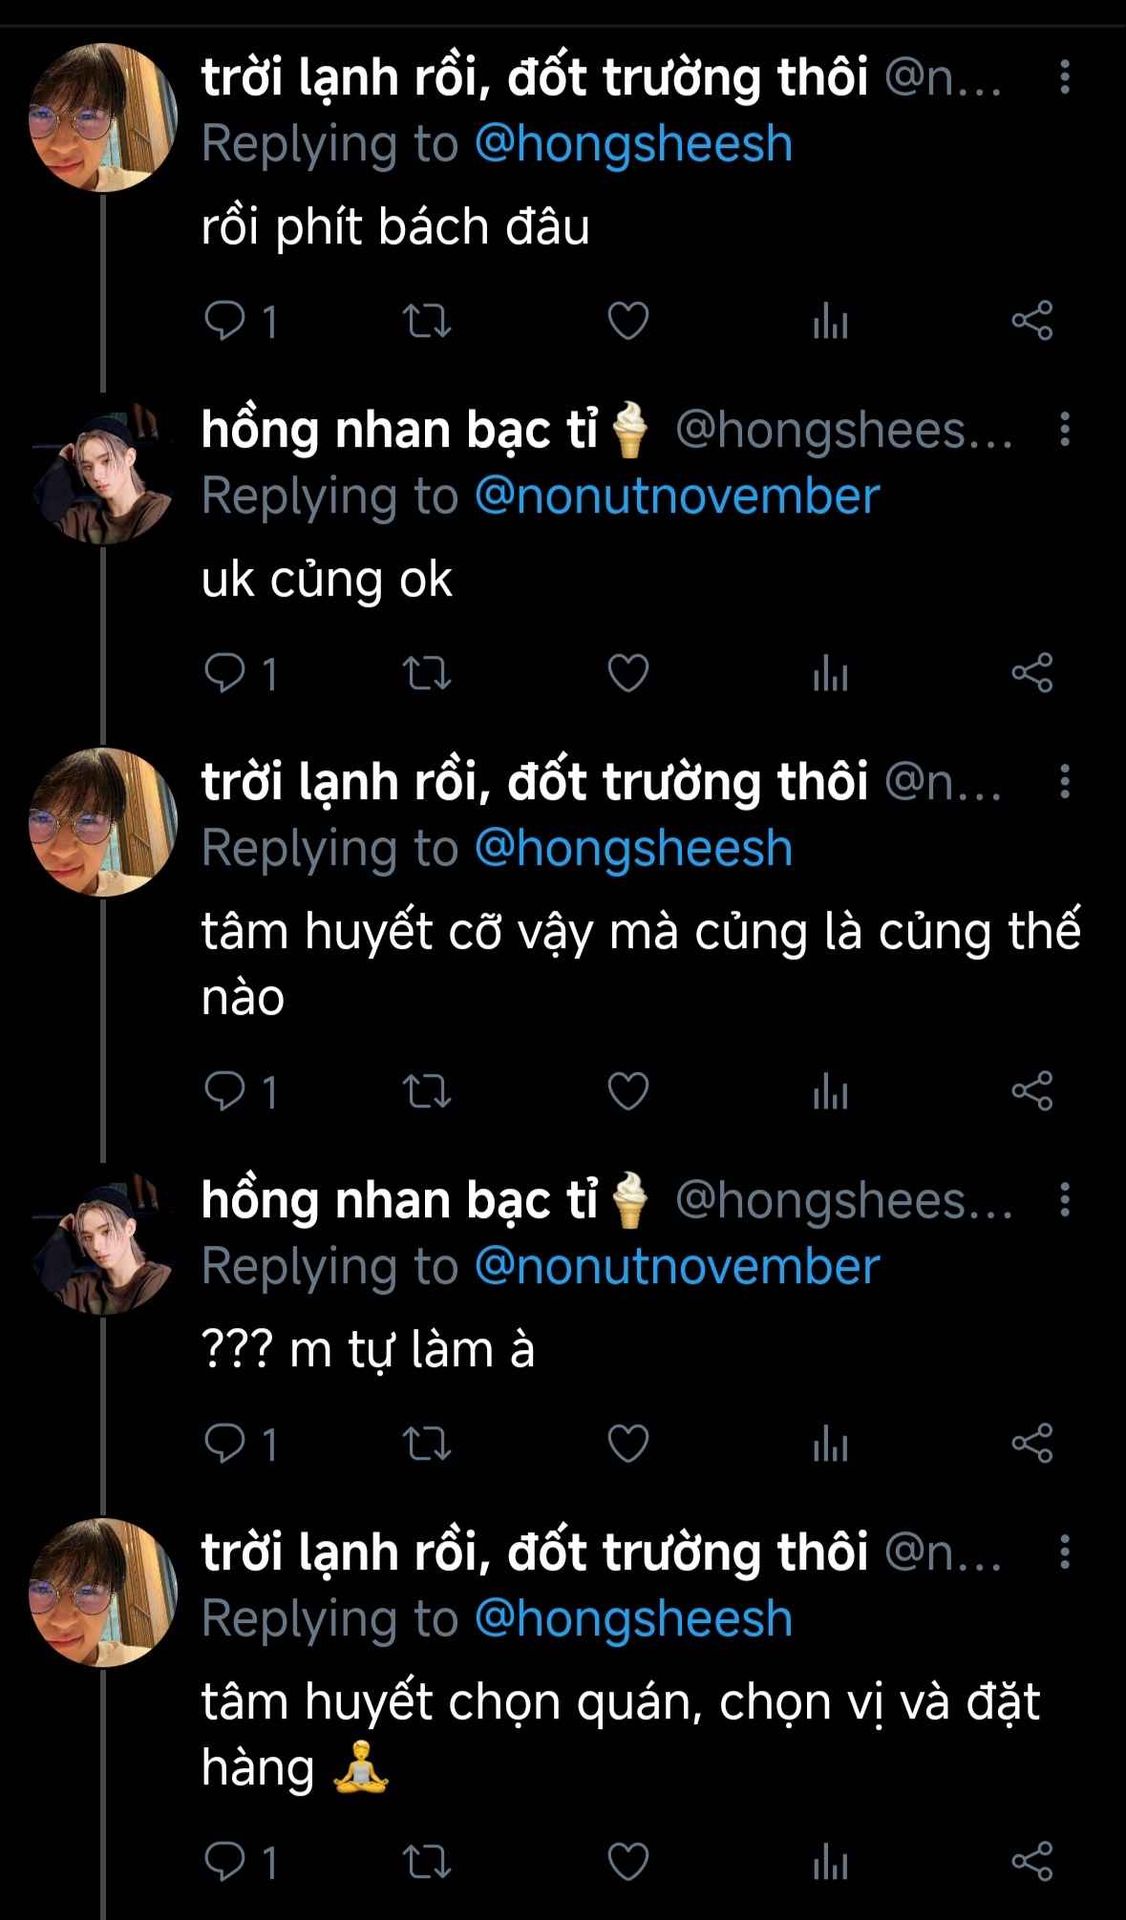1126x1920 pixels.
Task: Like the "rồi phít bách đâu" tweet
Action: 628,321
